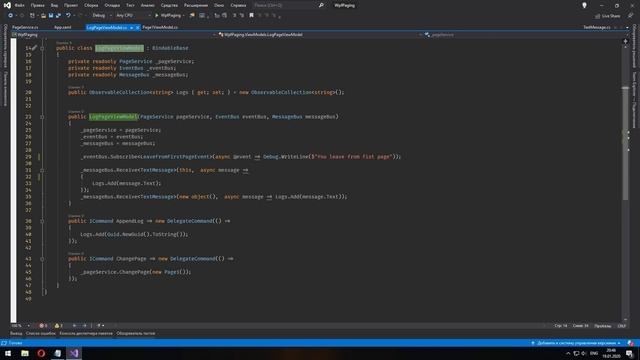Viewport: 640px width, 360px height.
Task: Click the Open File folder icon
Action: point(43,16)
